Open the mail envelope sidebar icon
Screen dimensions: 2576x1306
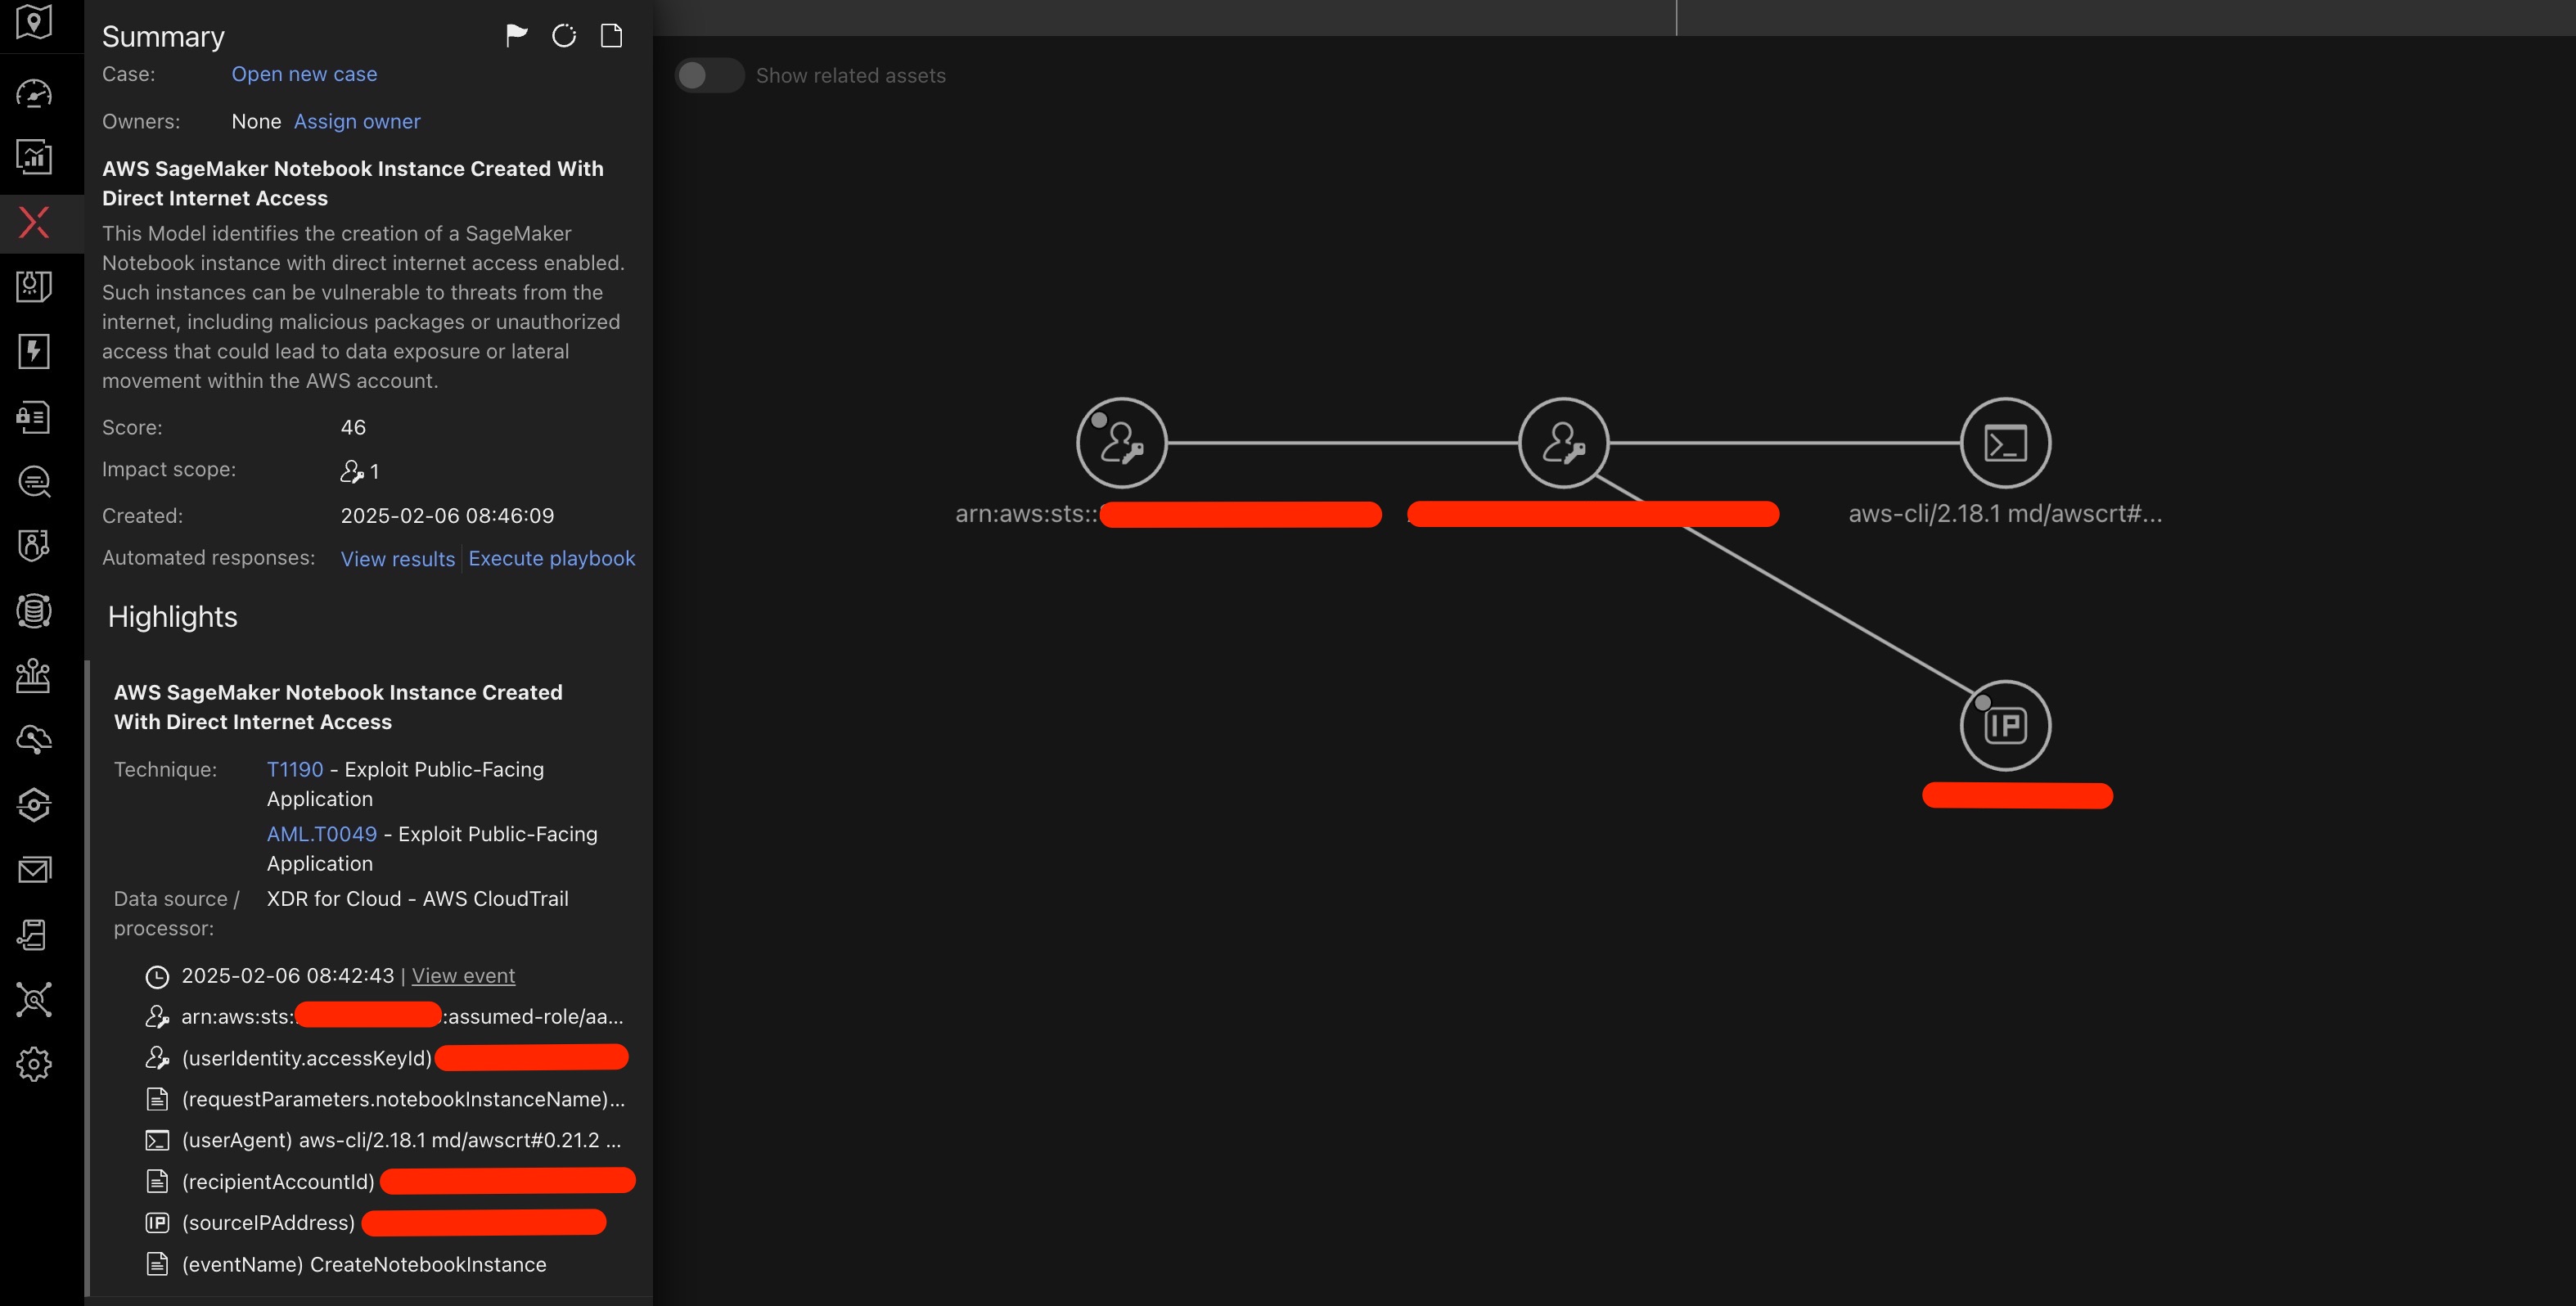click(34, 869)
